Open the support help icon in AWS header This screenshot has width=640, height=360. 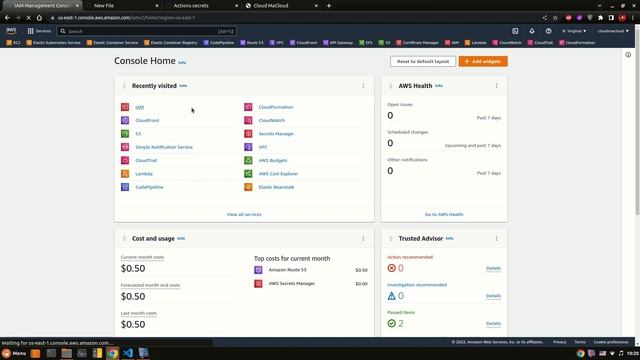[x=548, y=31]
